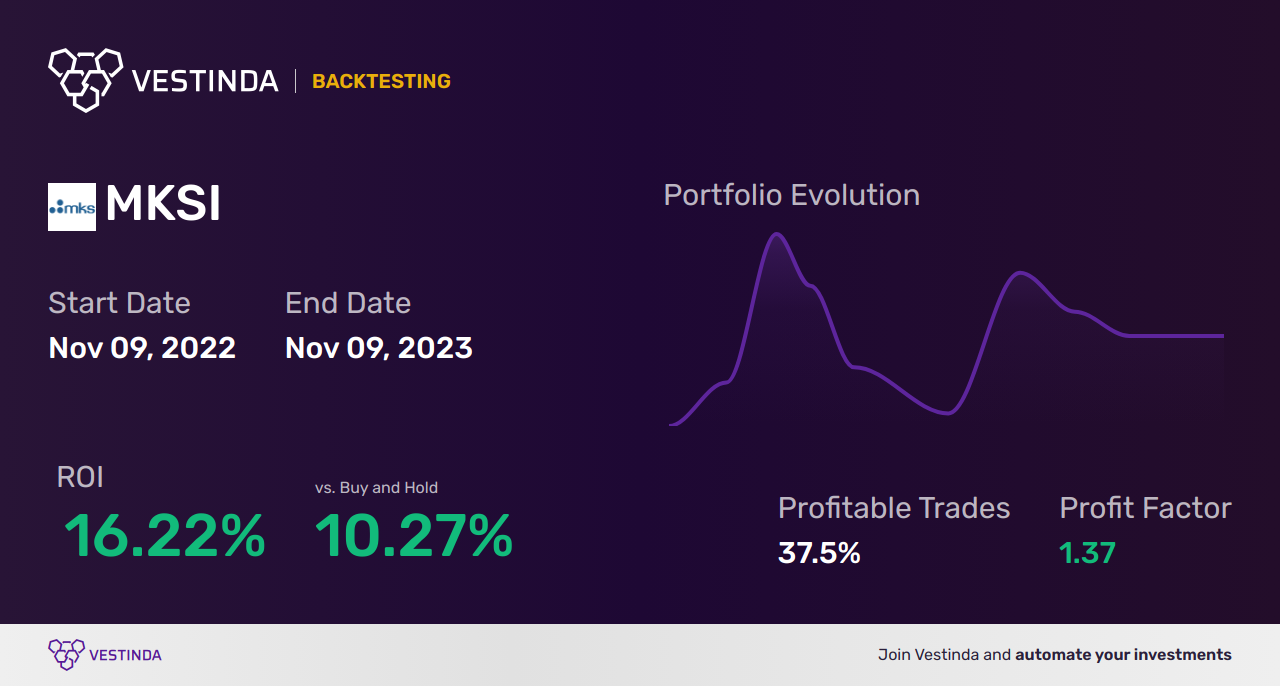Click the Portfolio Evolution chart title
Image resolution: width=1280 pixels, height=686 pixels.
click(791, 195)
